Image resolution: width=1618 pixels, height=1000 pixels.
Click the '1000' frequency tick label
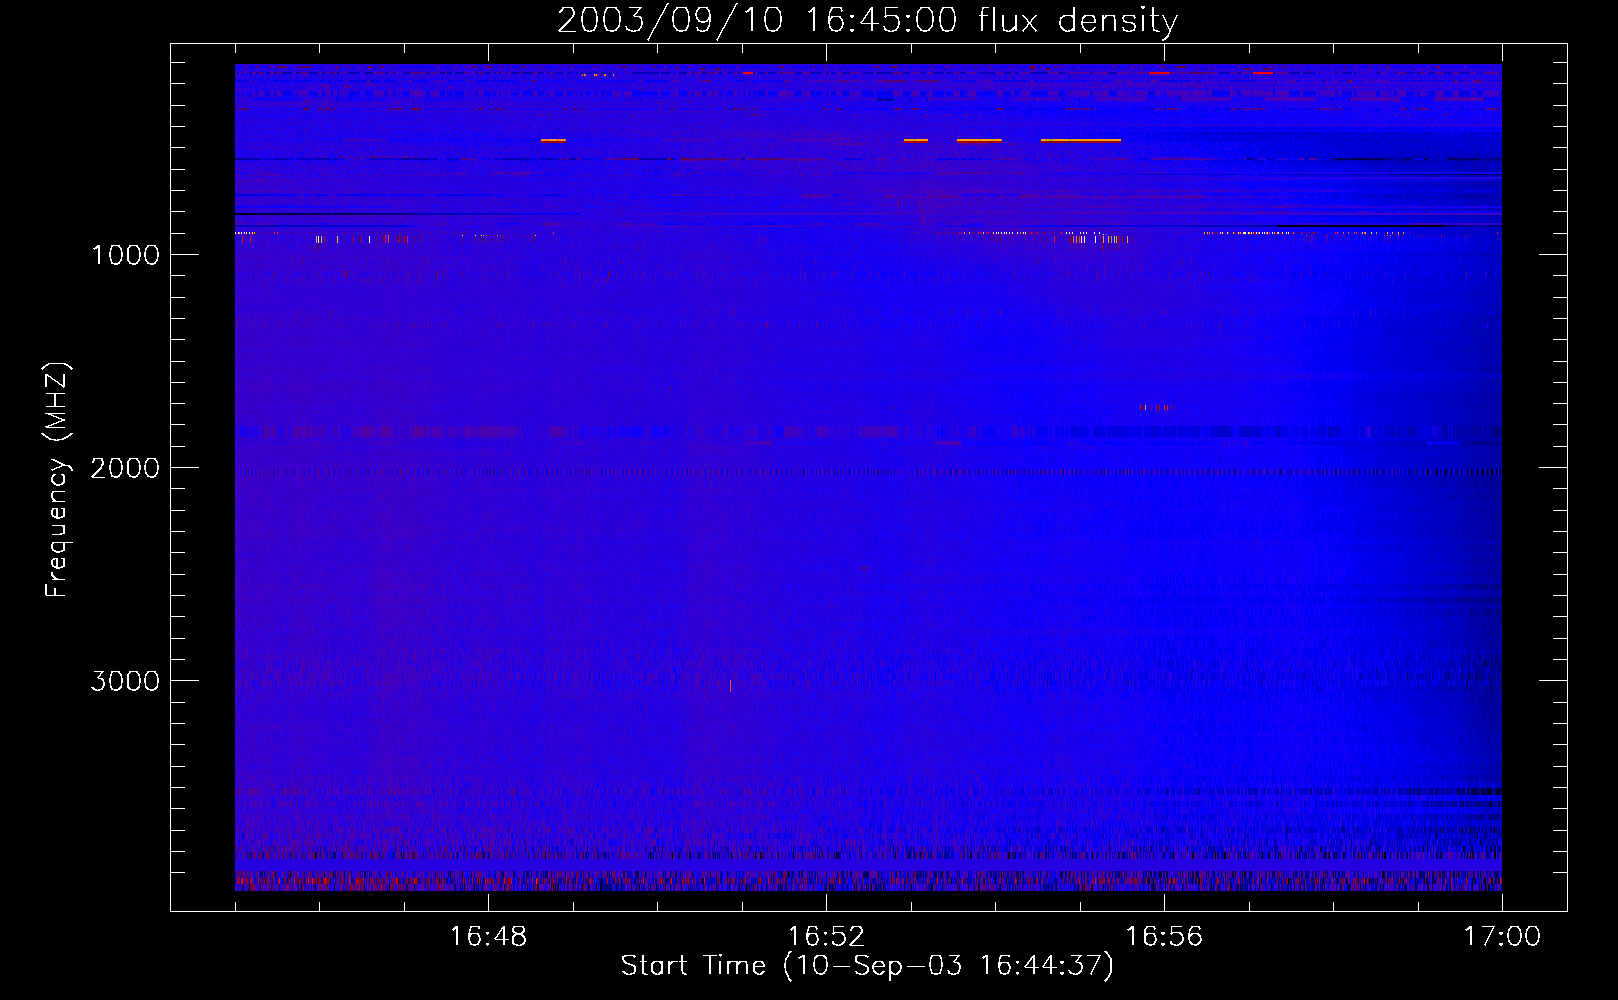coord(125,255)
